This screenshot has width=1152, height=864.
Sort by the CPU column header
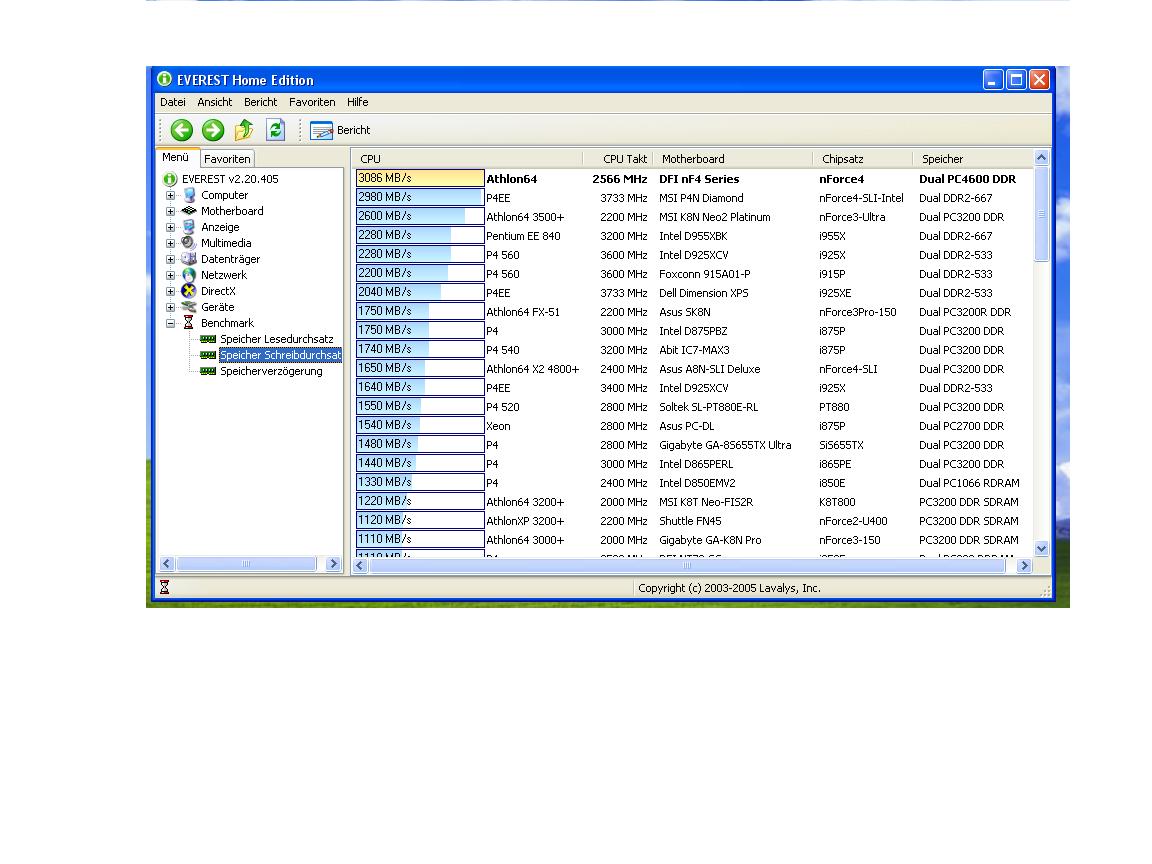[x=467, y=159]
